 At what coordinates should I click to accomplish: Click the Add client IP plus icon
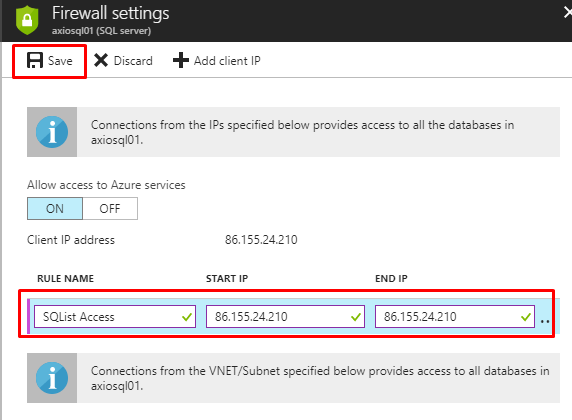tap(181, 60)
